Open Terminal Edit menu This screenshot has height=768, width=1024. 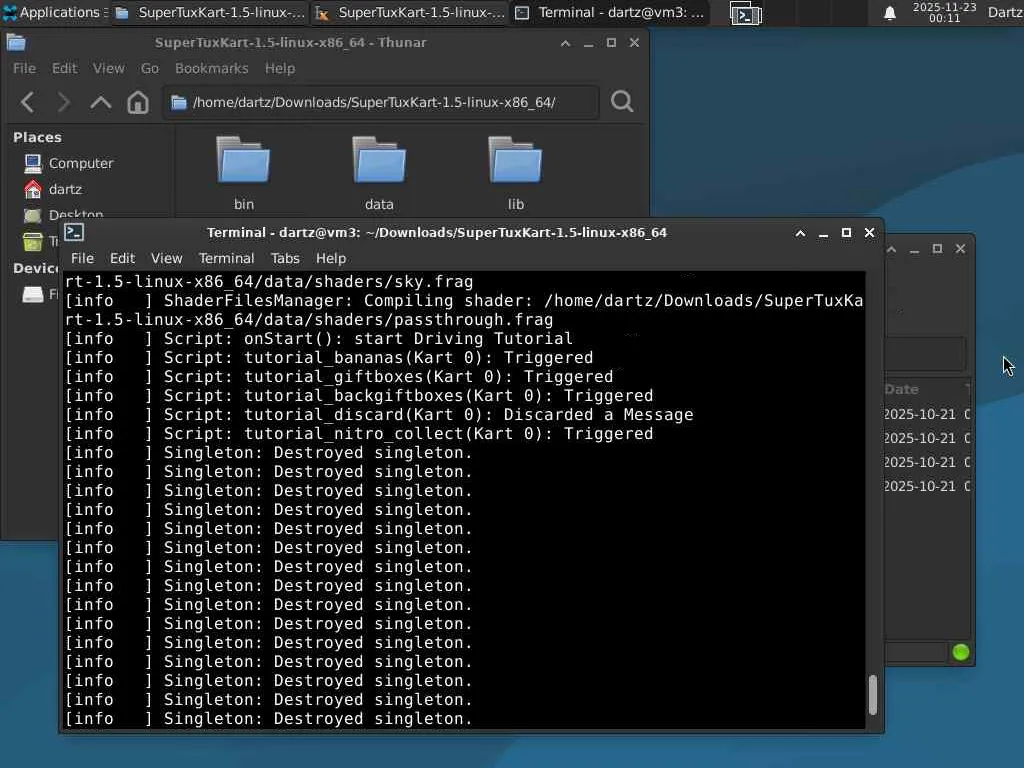pos(122,258)
